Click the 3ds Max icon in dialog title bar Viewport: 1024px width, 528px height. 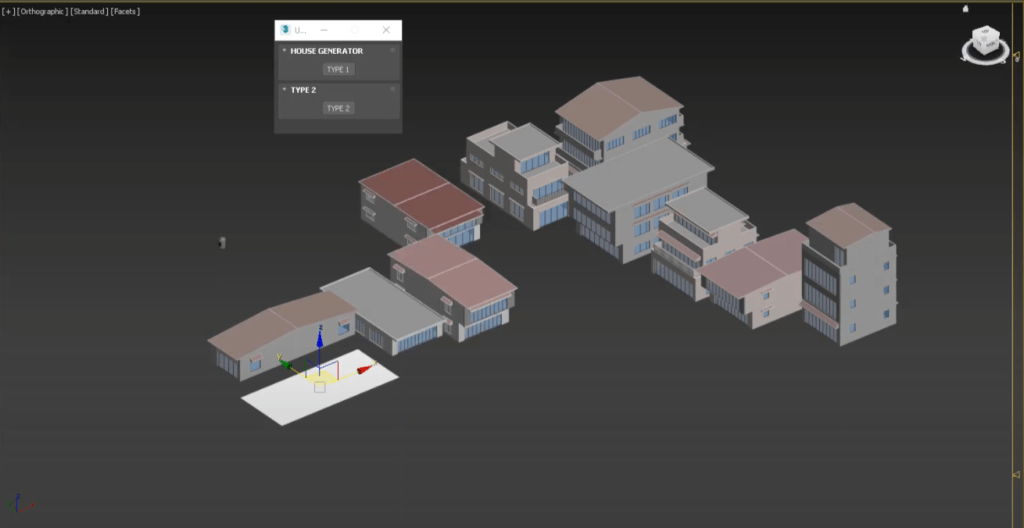point(286,30)
